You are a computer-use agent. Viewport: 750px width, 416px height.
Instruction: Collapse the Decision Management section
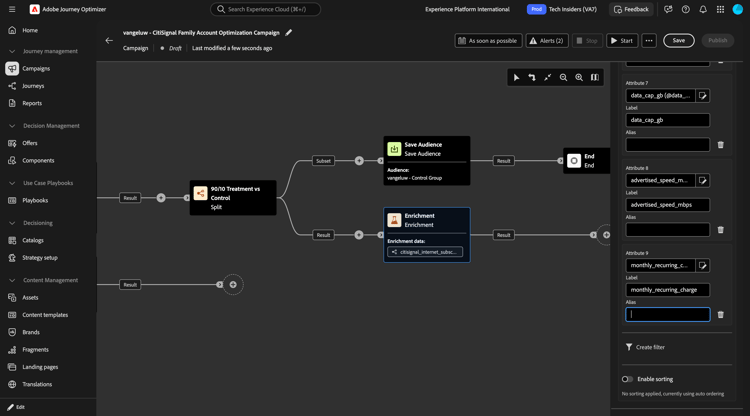[x=12, y=126]
